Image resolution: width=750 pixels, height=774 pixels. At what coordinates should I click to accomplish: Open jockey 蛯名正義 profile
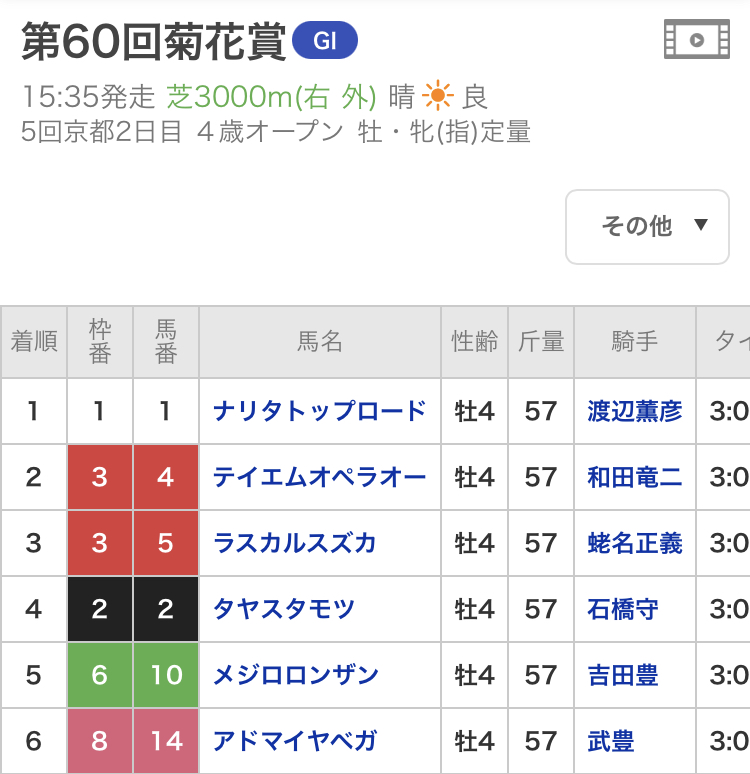pyautogui.click(x=635, y=543)
